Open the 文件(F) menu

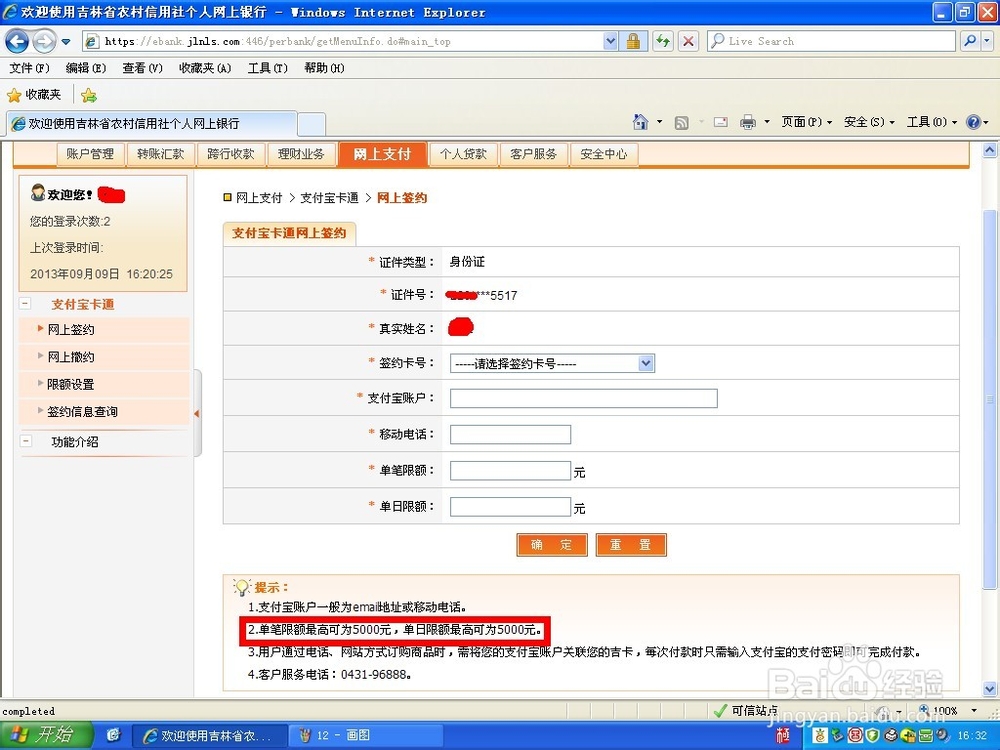point(29,68)
